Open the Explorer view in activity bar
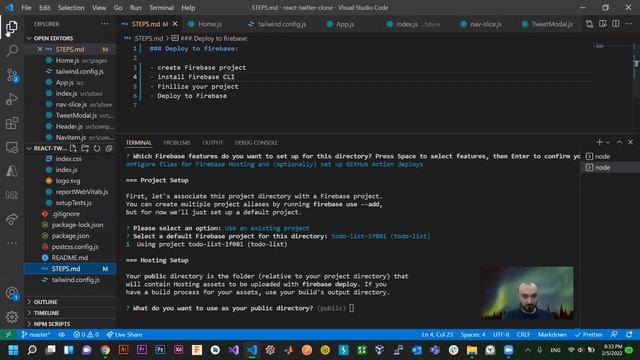640x360 pixels. (x=11, y=27)
